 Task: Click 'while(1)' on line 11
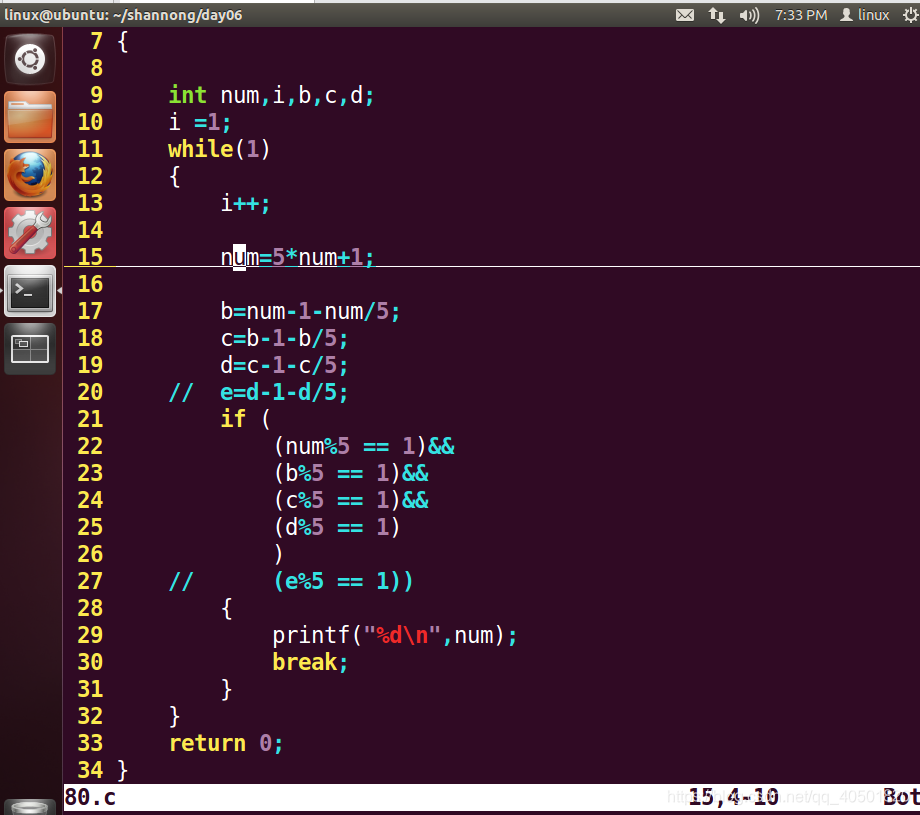point(219,149)
